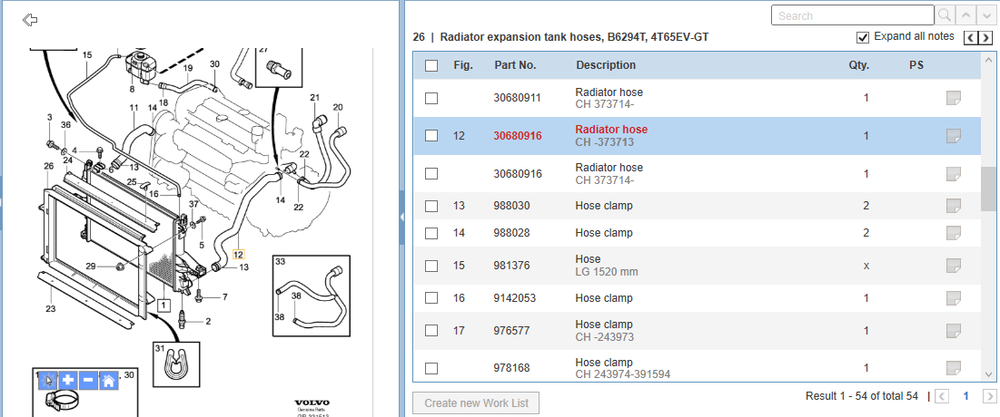Sort table by Part No. column header
Viewport: 1000px width, 417px height.
[515, 65]
